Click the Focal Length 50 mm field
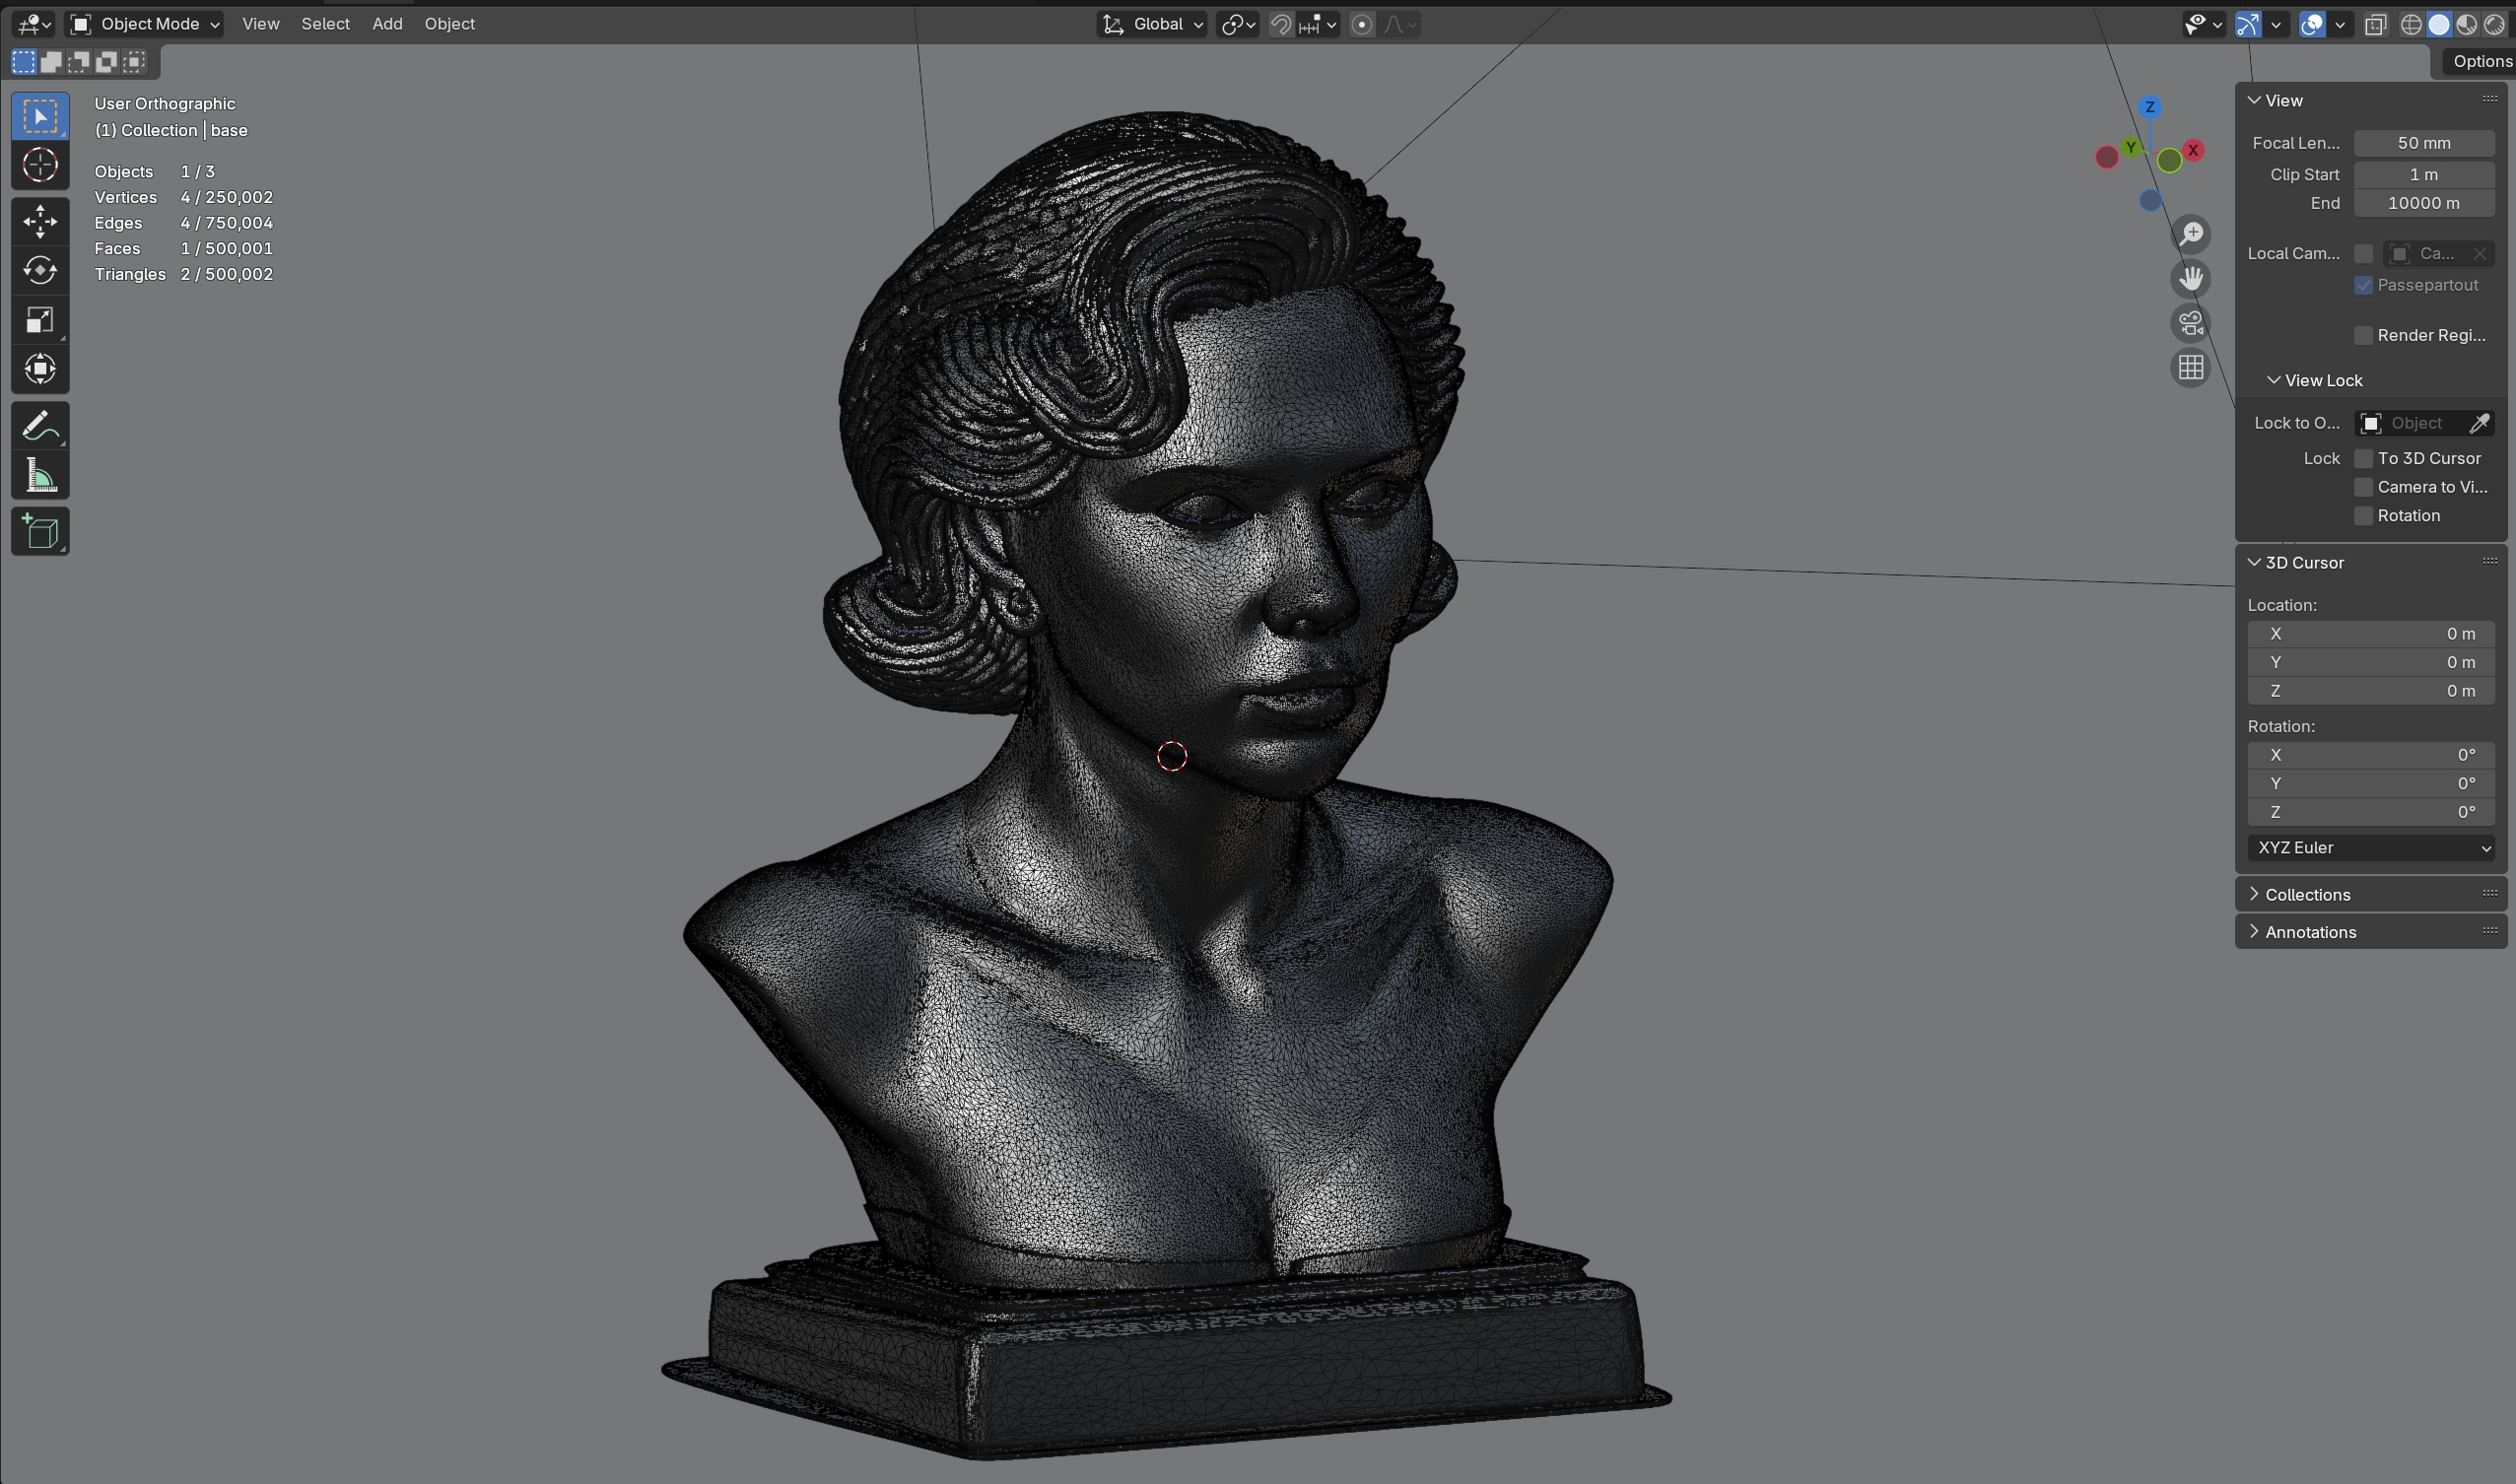 2423,143
